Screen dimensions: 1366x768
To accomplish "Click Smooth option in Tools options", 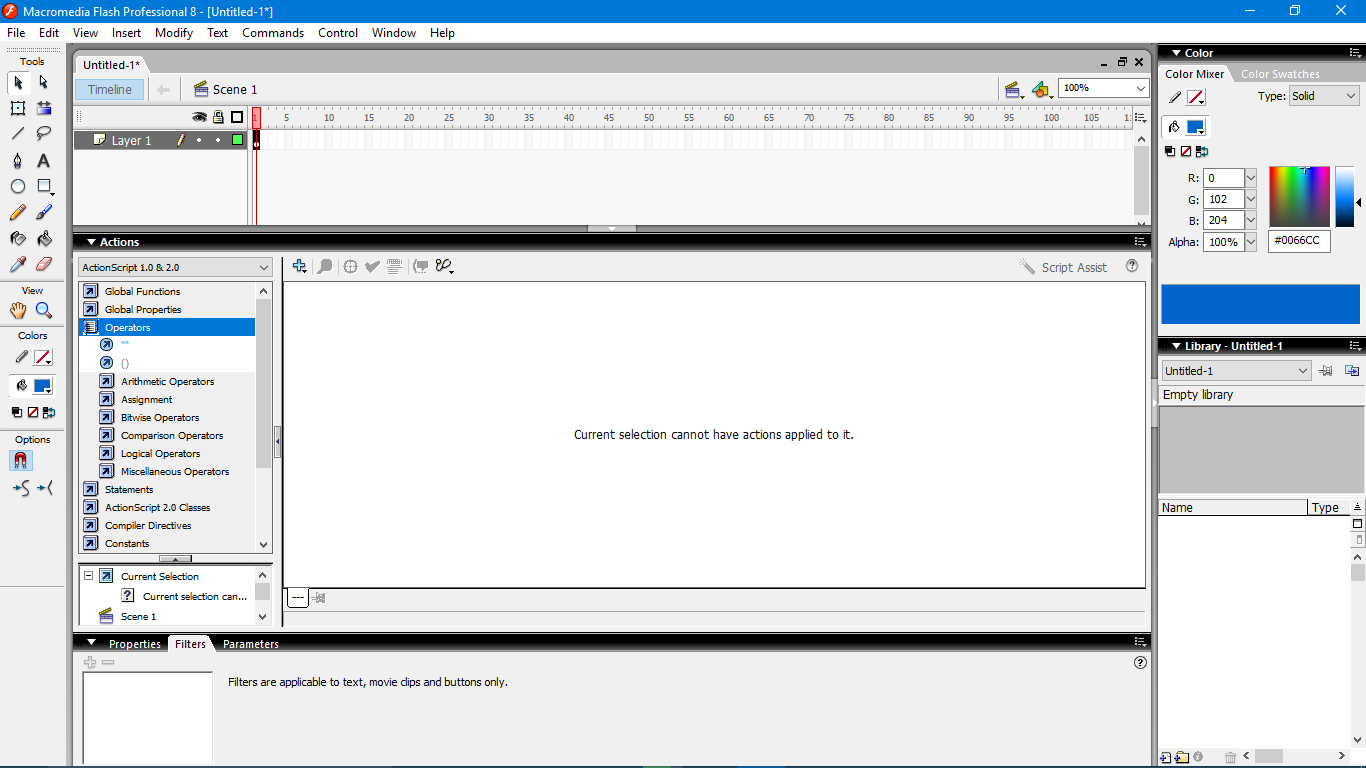I will coord(20,488).
